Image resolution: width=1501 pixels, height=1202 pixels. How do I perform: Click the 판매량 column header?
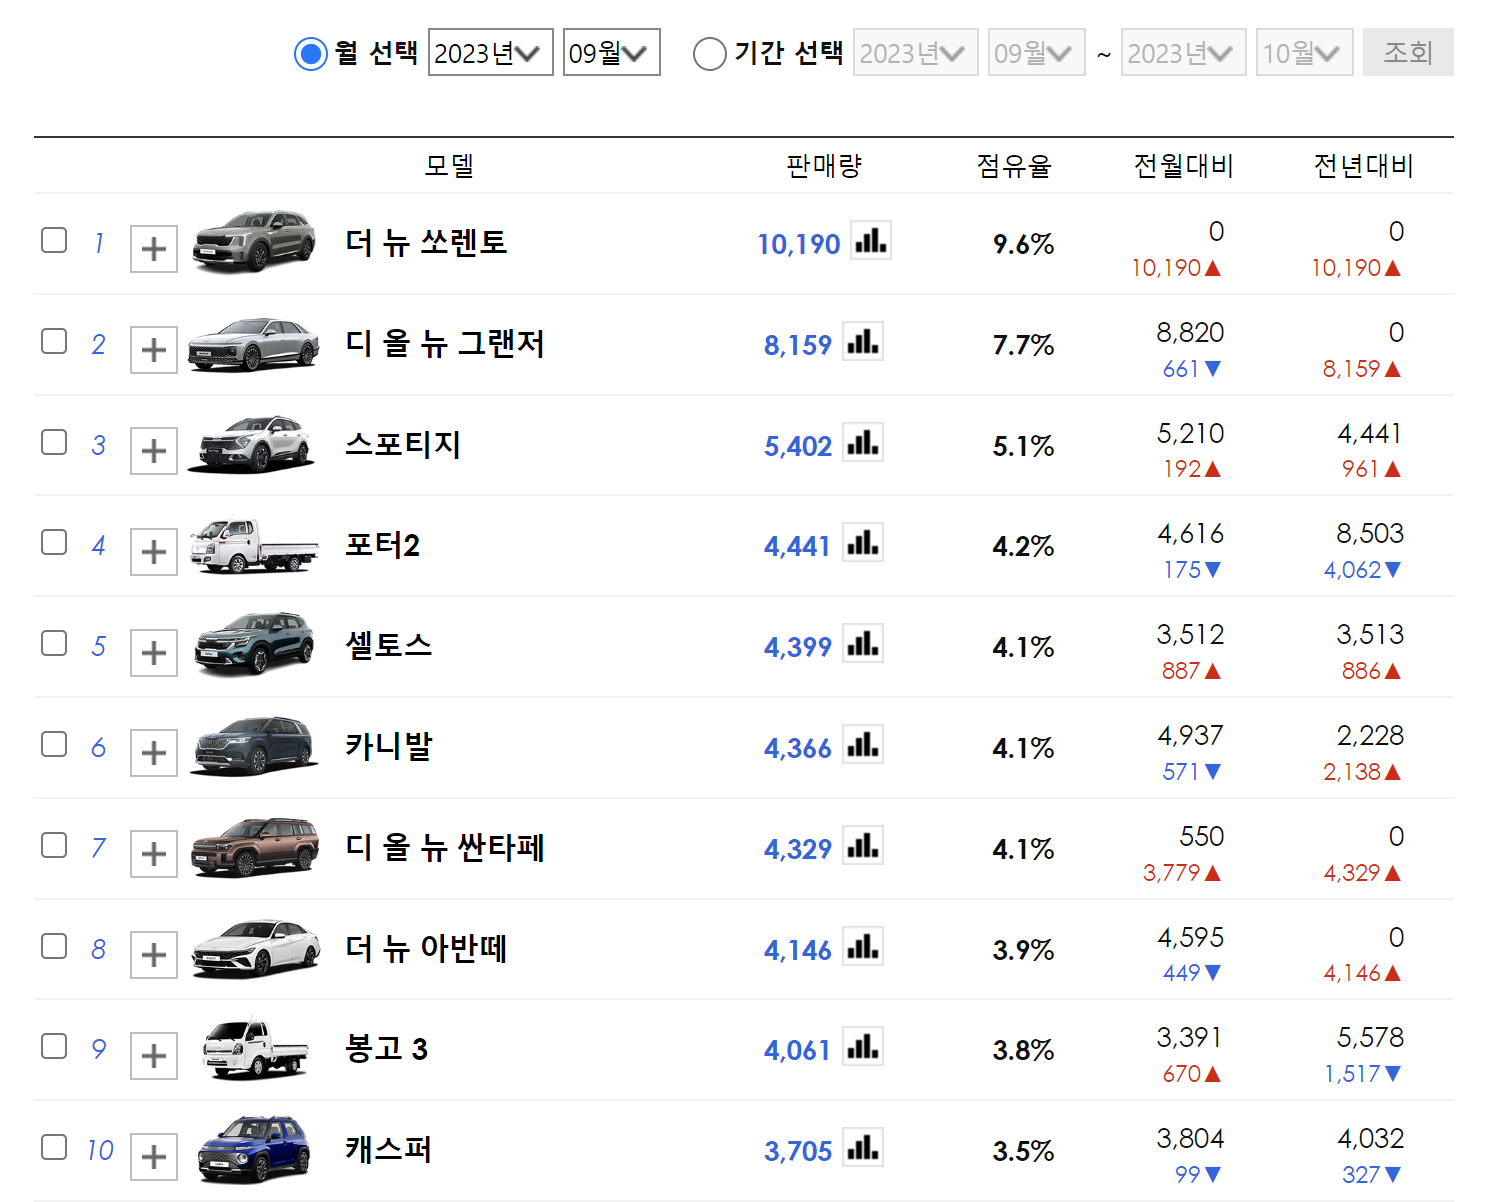click(823, 166)
